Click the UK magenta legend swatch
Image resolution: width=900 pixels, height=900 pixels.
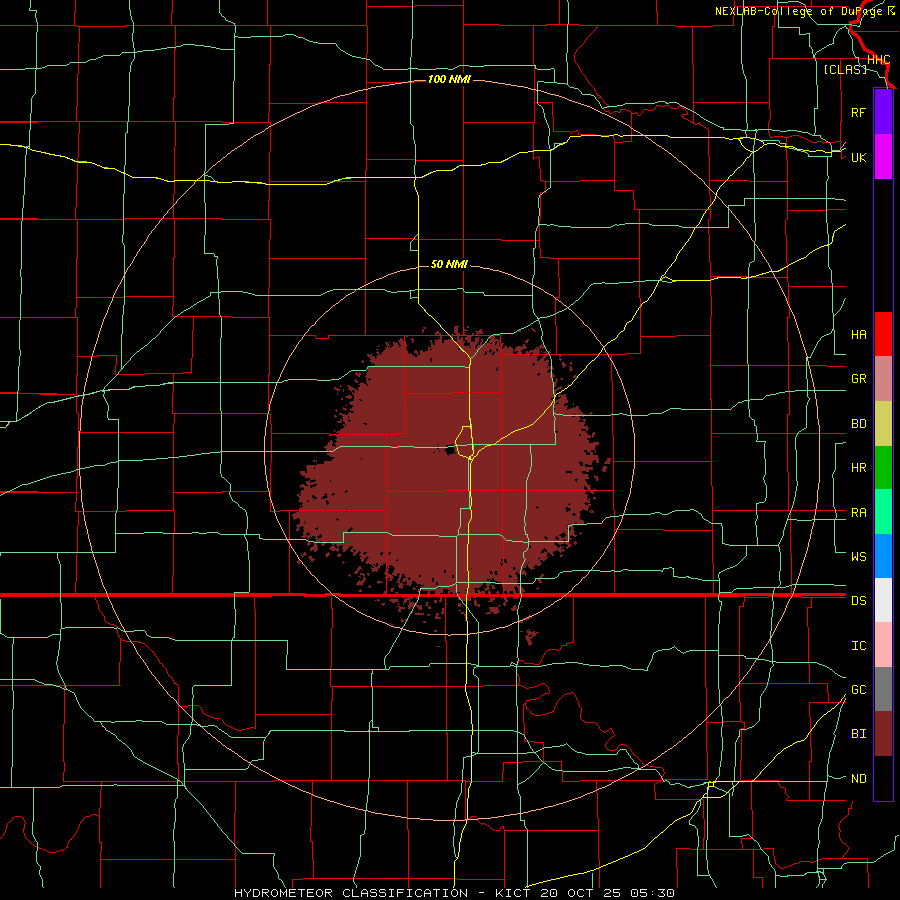883,157
